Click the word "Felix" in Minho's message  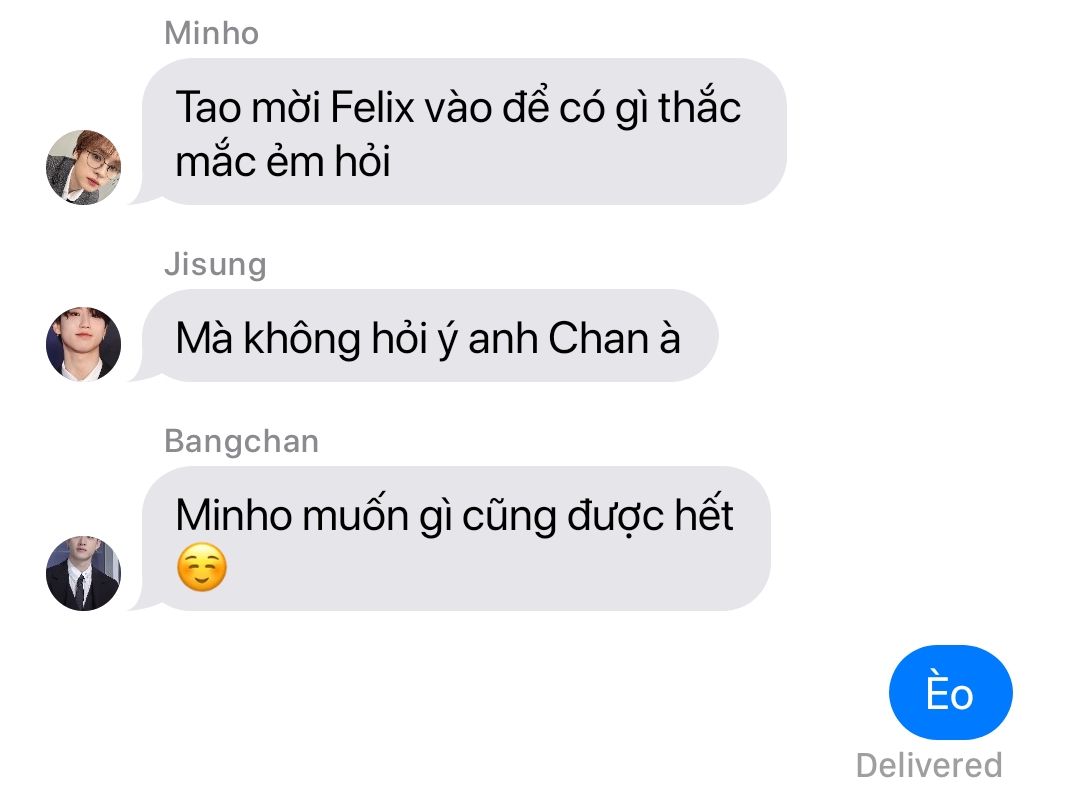(x=373, y=107)
